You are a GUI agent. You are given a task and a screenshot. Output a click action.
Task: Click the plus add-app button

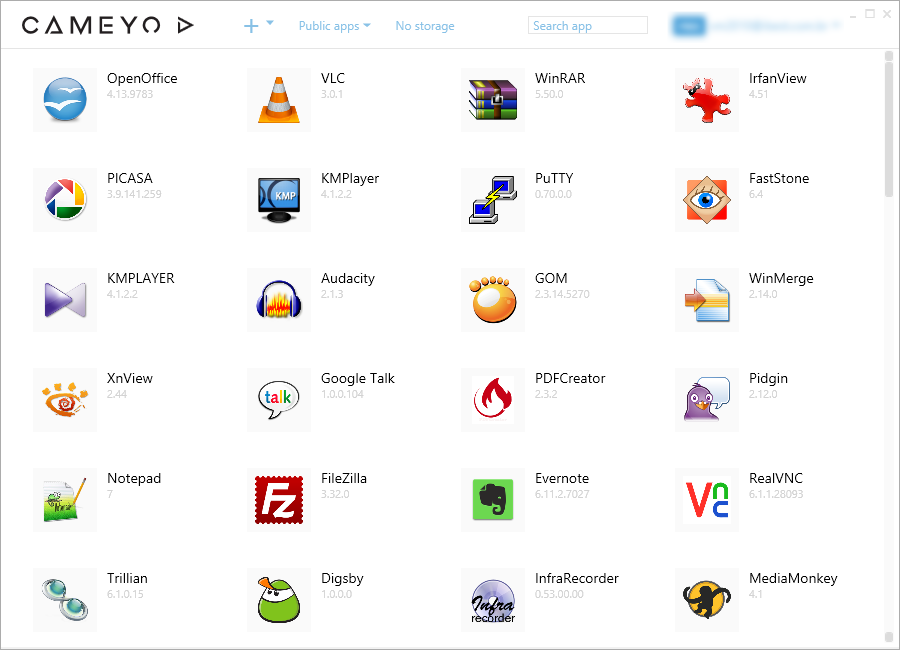click(x=251, y=26)
